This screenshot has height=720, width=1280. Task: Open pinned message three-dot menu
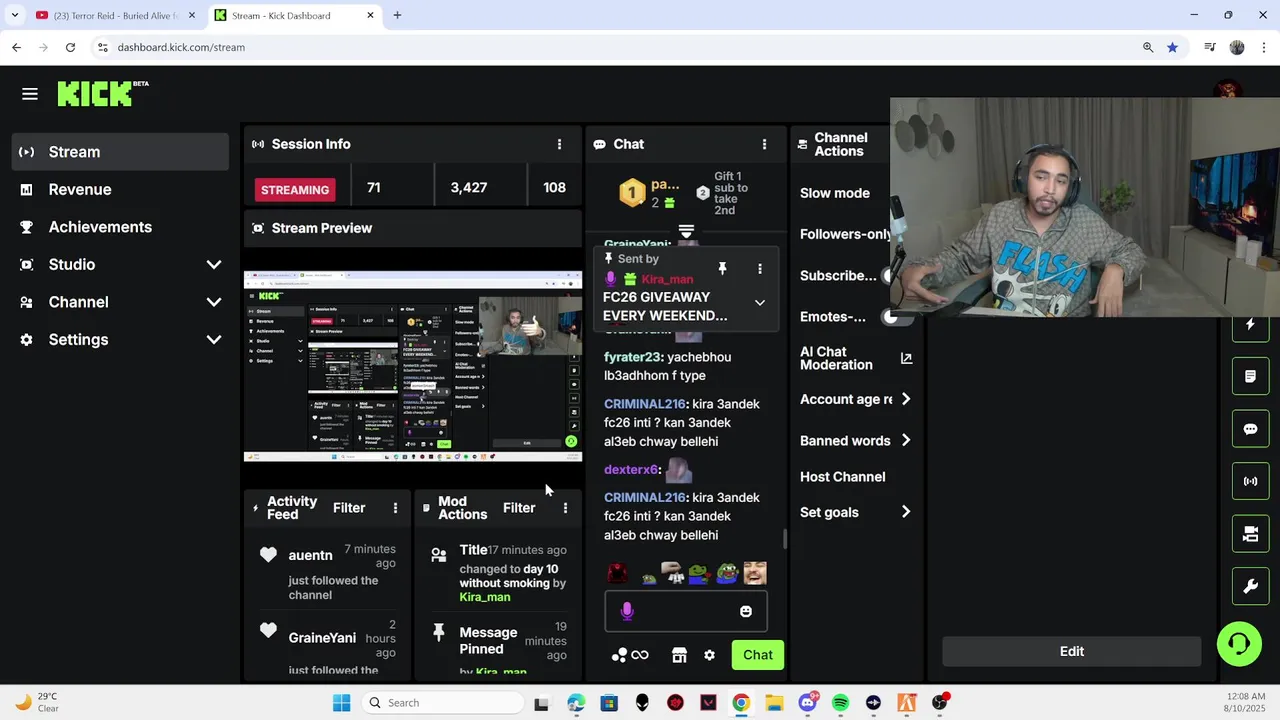759,268
